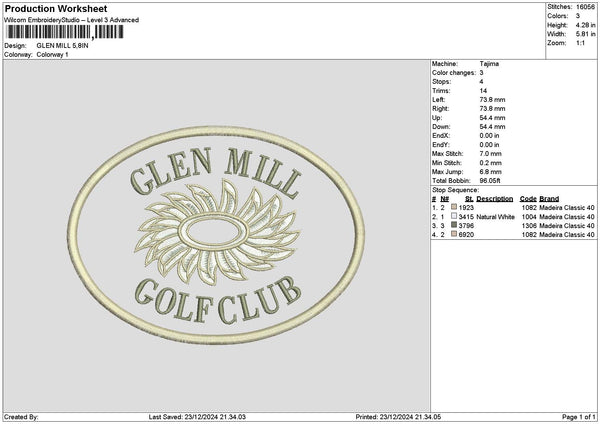600x424 pixels.
Task: Click the Color changes label
Action: click(x=454, y=73)
